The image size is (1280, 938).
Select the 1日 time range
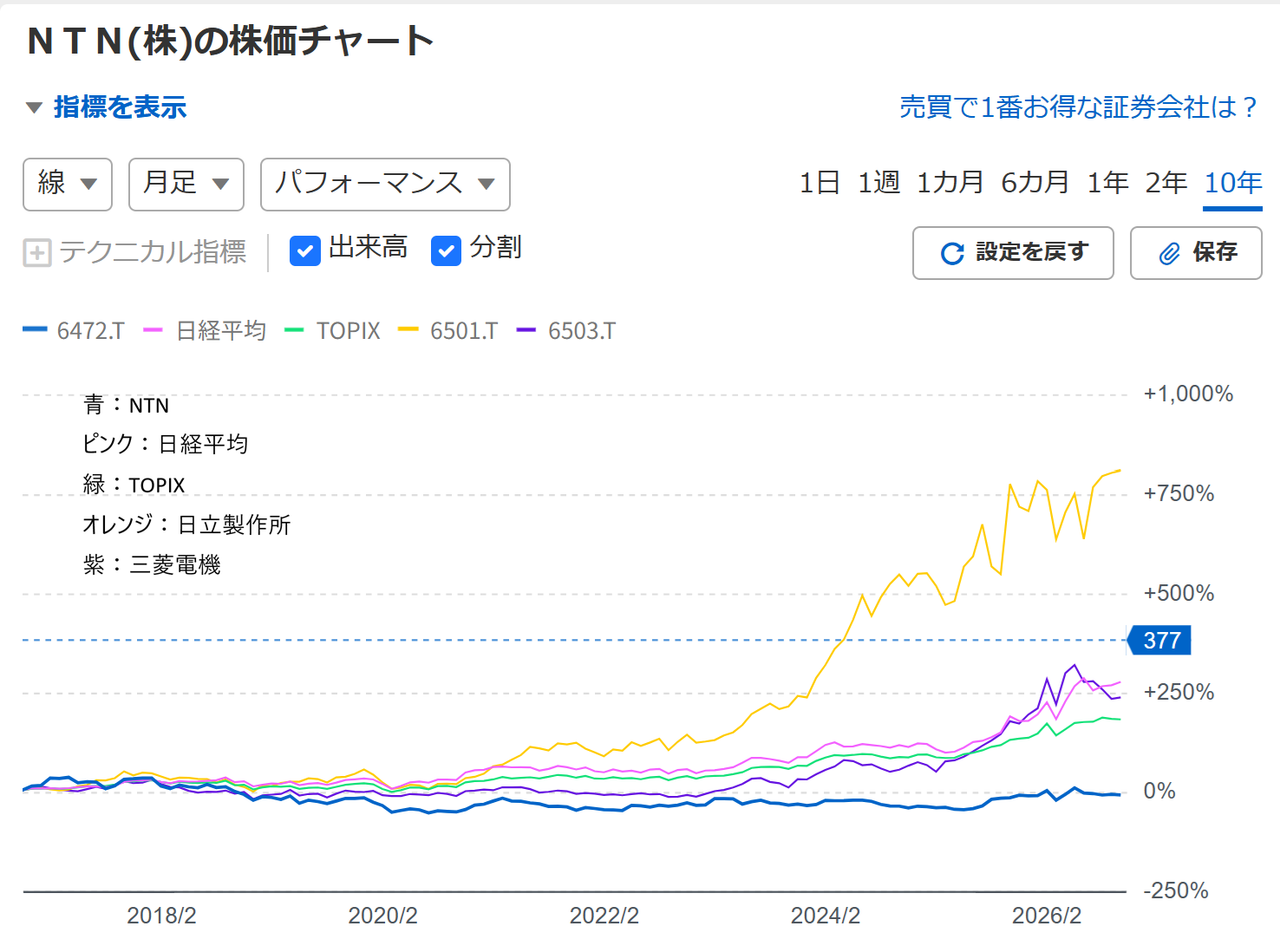click(x=820, y=183)
